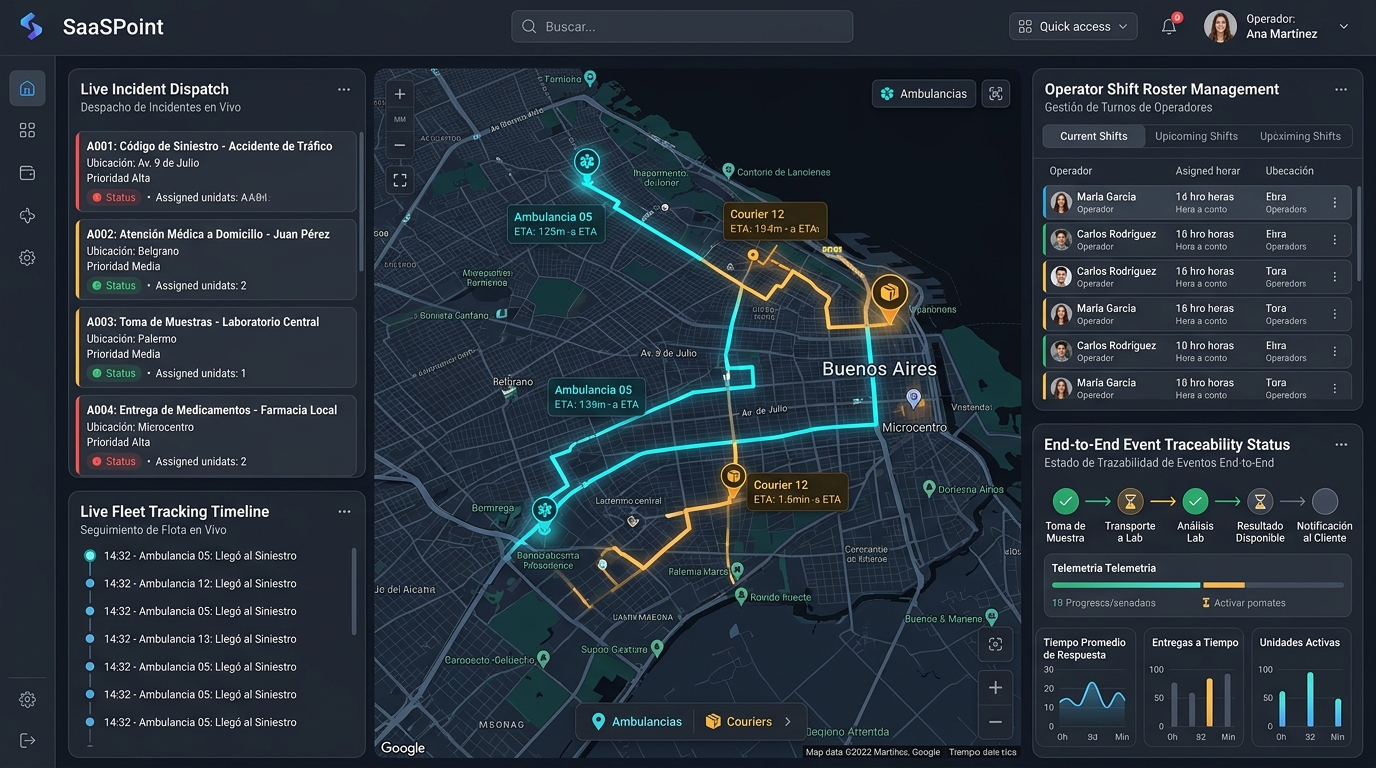
Task: Click the Transporte a Lab hourglass step
Action: click(x=1130, y=501)
